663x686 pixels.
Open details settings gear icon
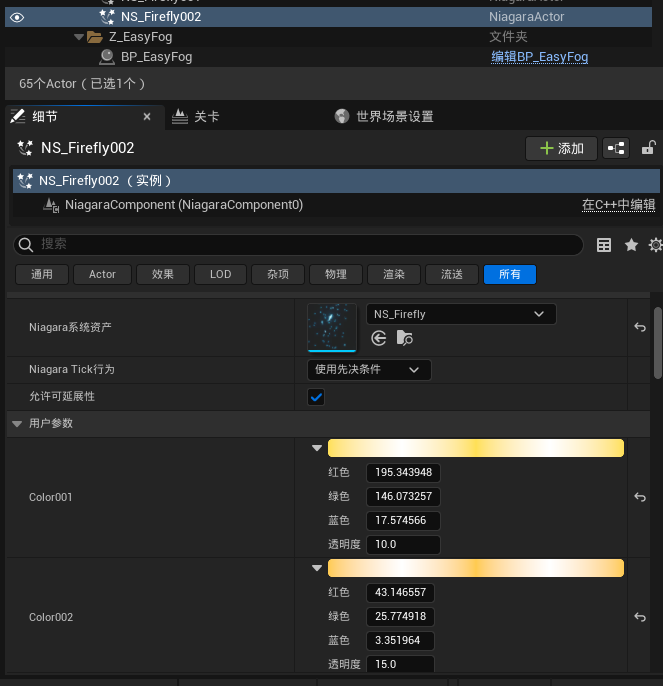656,245
